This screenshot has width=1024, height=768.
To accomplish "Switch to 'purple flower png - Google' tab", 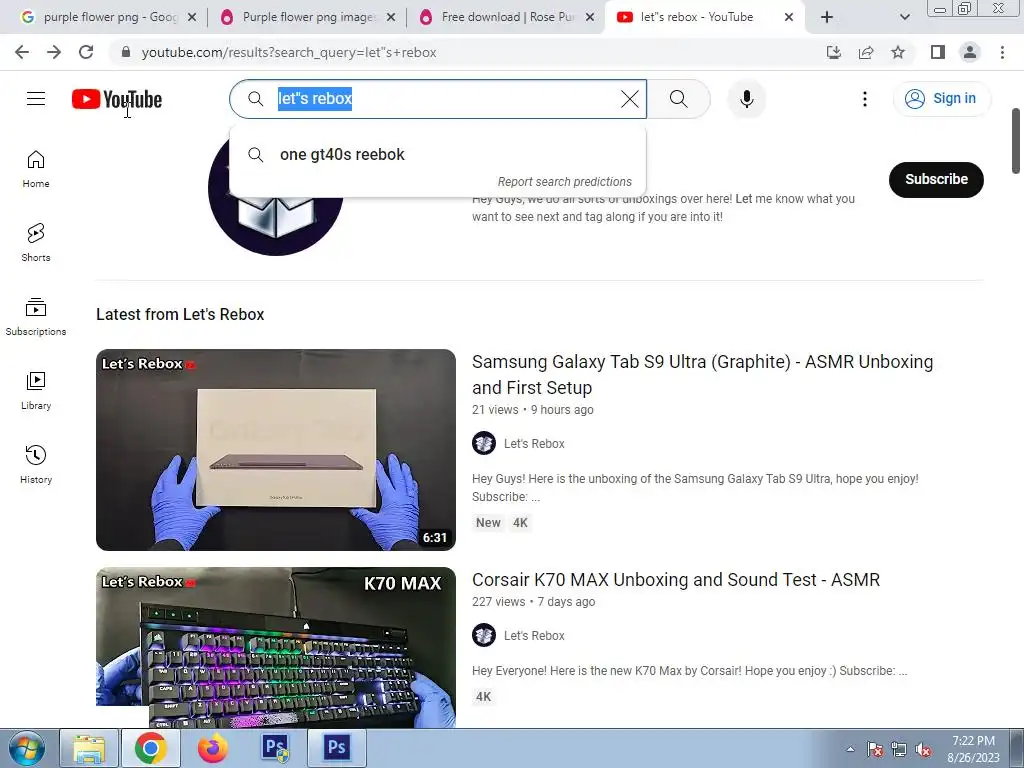I will pyautogui.click(x=111, y=17).
